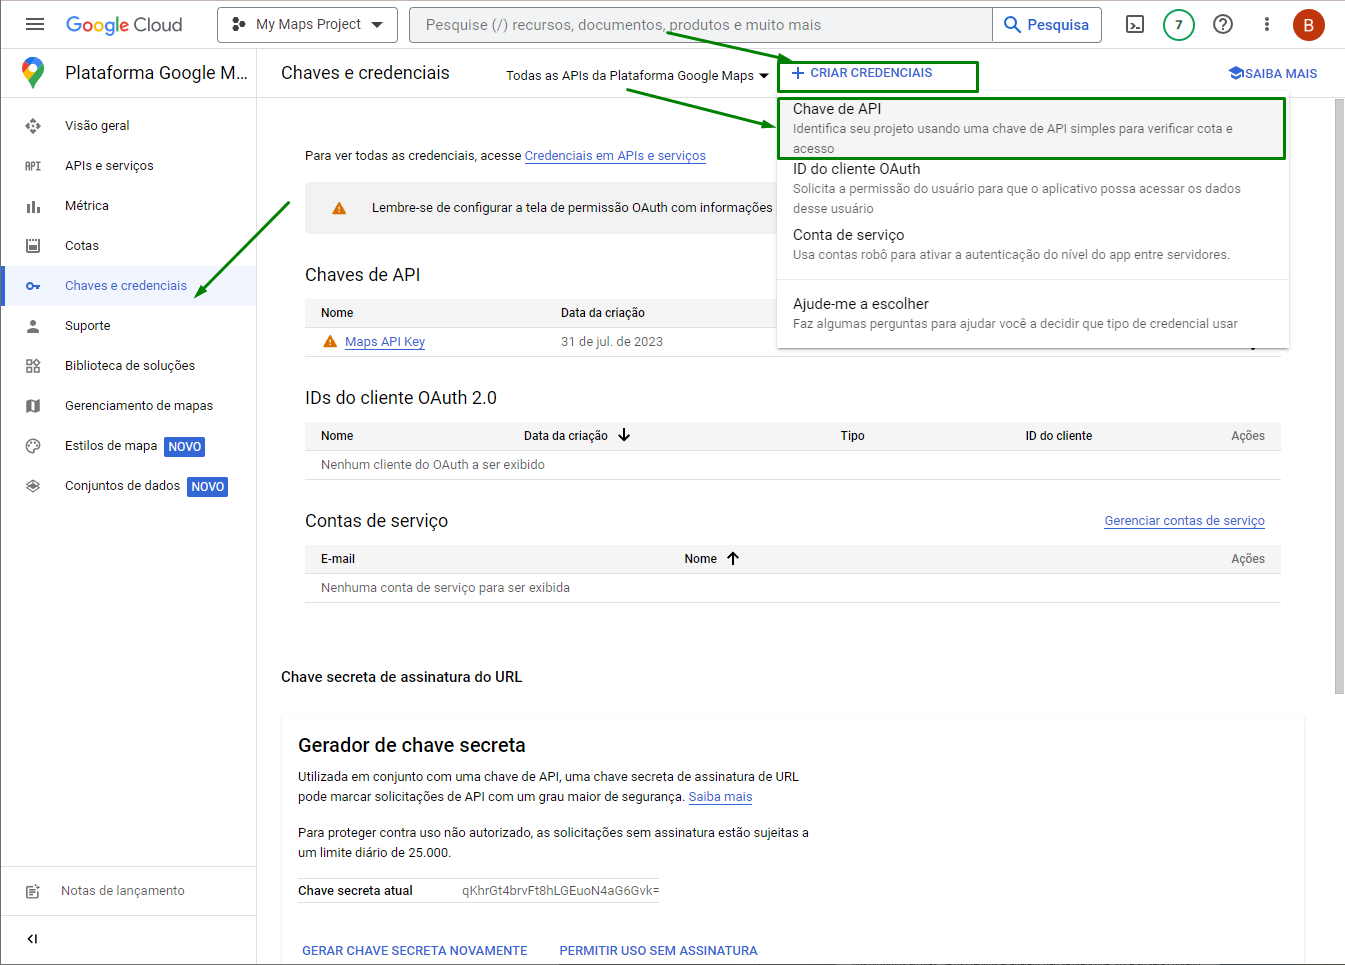Open the help question mark icon
Image resolution: width=1345 pixels, height=965 pixels.
(x=1223, y=24)
